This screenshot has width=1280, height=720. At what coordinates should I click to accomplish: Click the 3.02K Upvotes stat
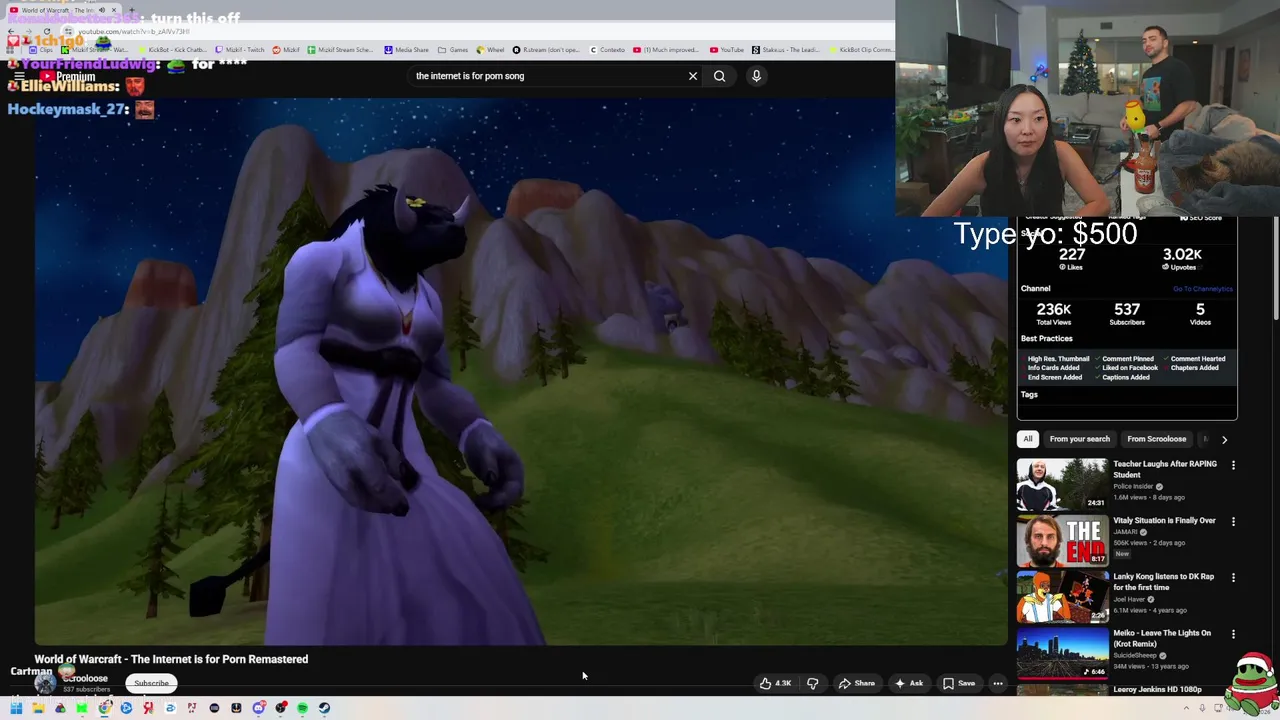(1182, 259)
